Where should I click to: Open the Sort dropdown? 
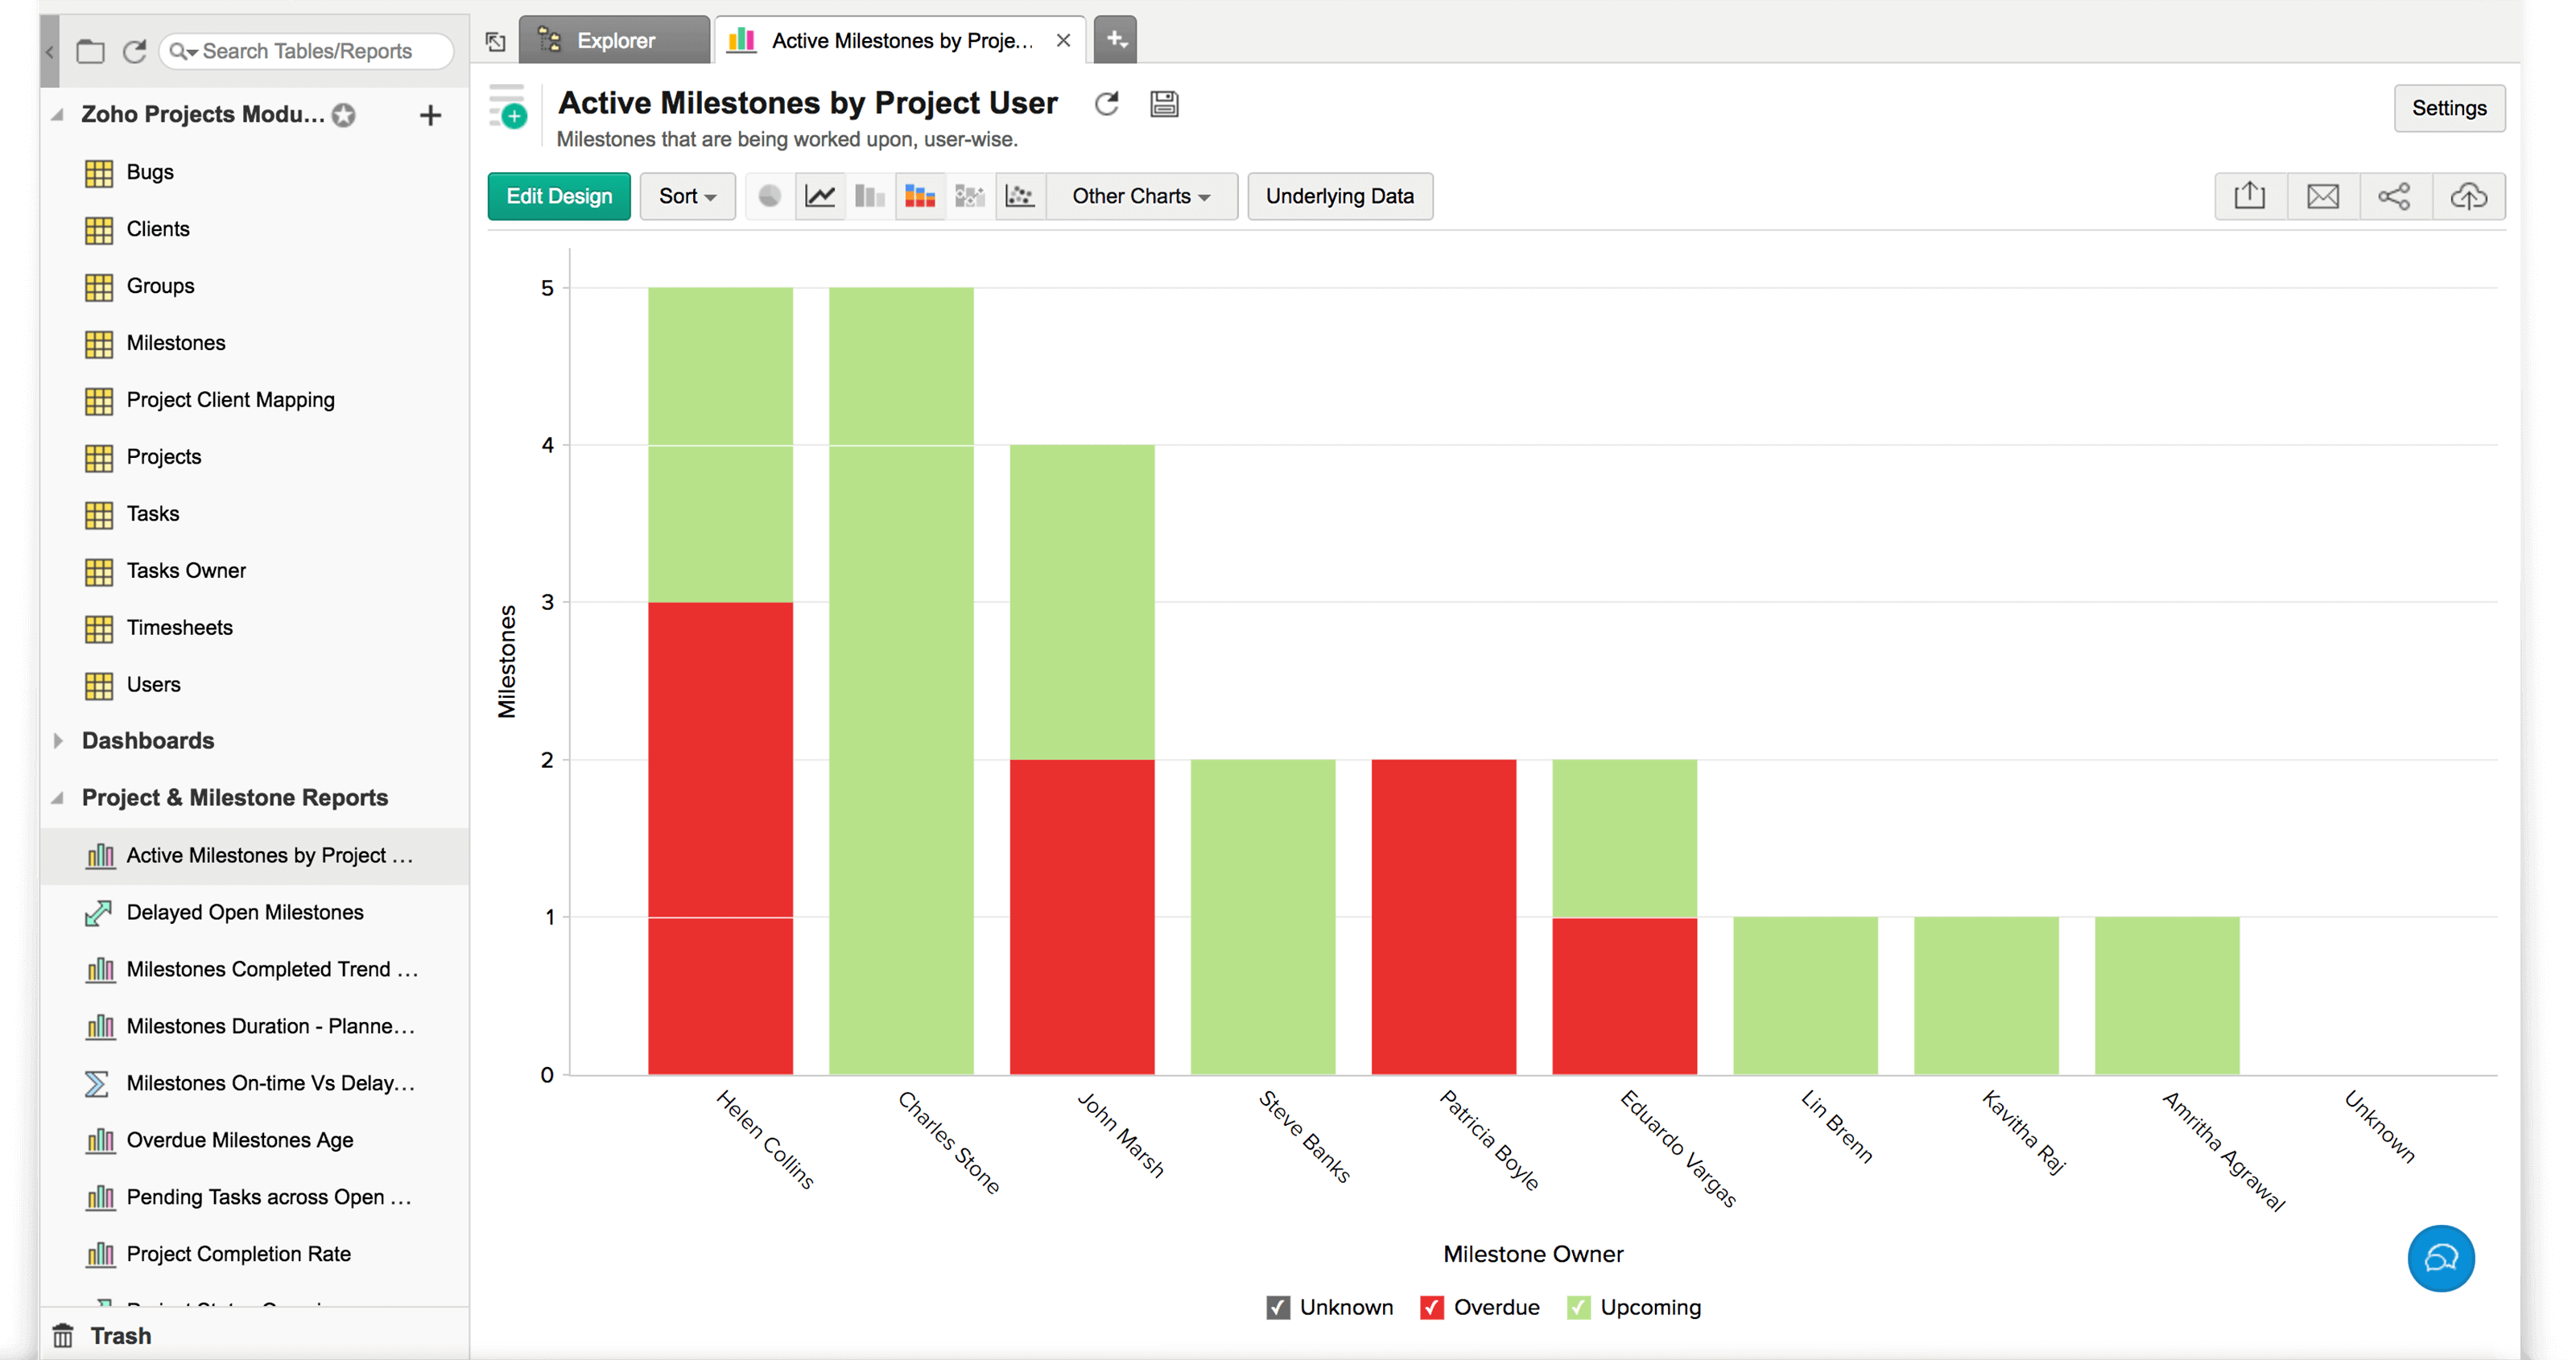pos(687,196)
